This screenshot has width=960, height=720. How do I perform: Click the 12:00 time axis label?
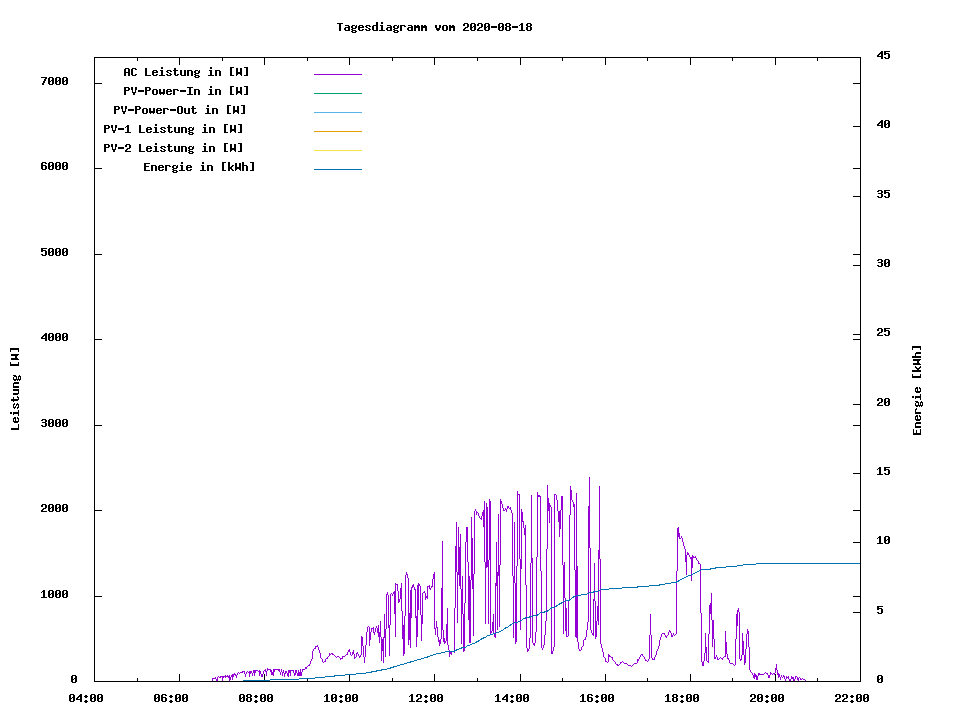(426, 698)
